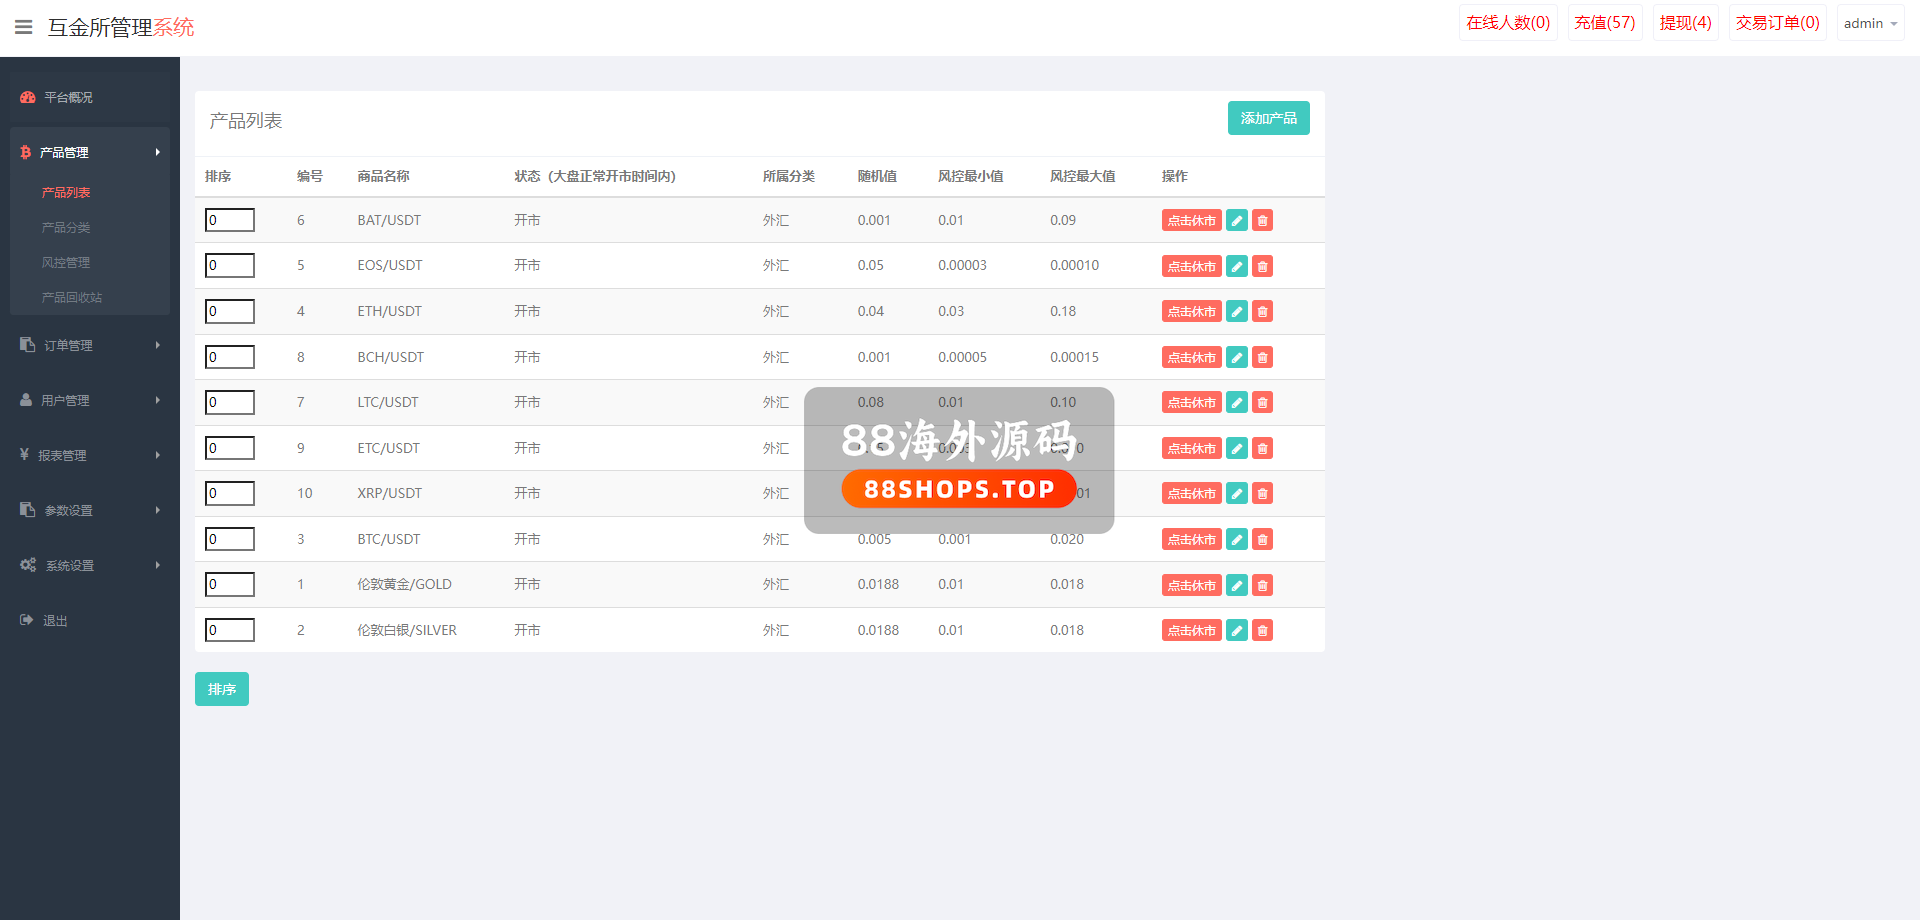Click trash icon for BCH/USDT row
The image size is (1920, 920).
(1263, 357)
